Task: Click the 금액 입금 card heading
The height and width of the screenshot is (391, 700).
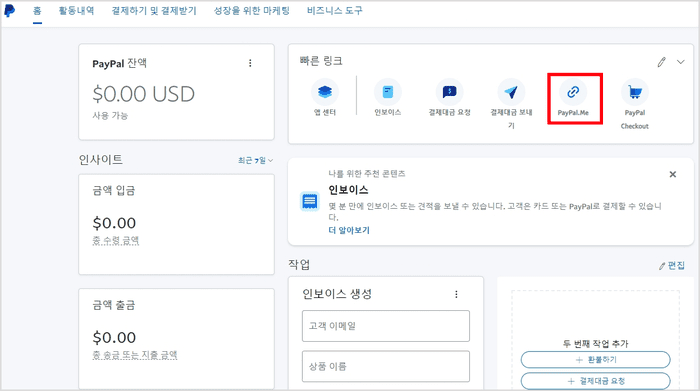Action: coord(113,191)
